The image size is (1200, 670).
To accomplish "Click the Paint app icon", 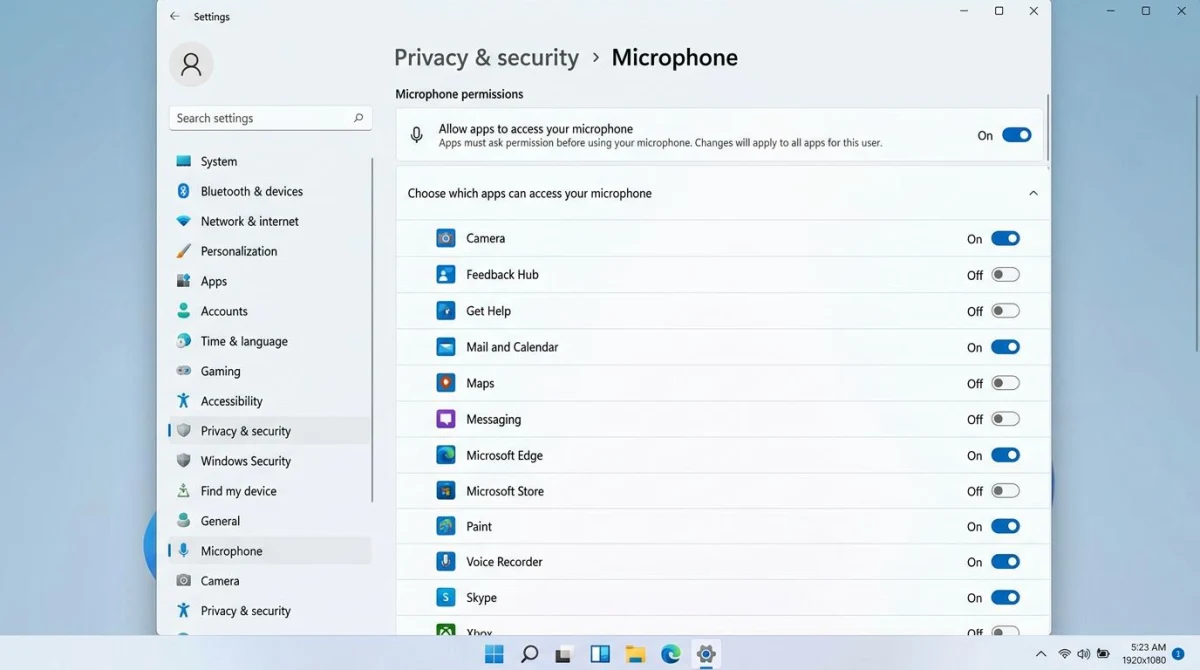I will tap(446, 526).
